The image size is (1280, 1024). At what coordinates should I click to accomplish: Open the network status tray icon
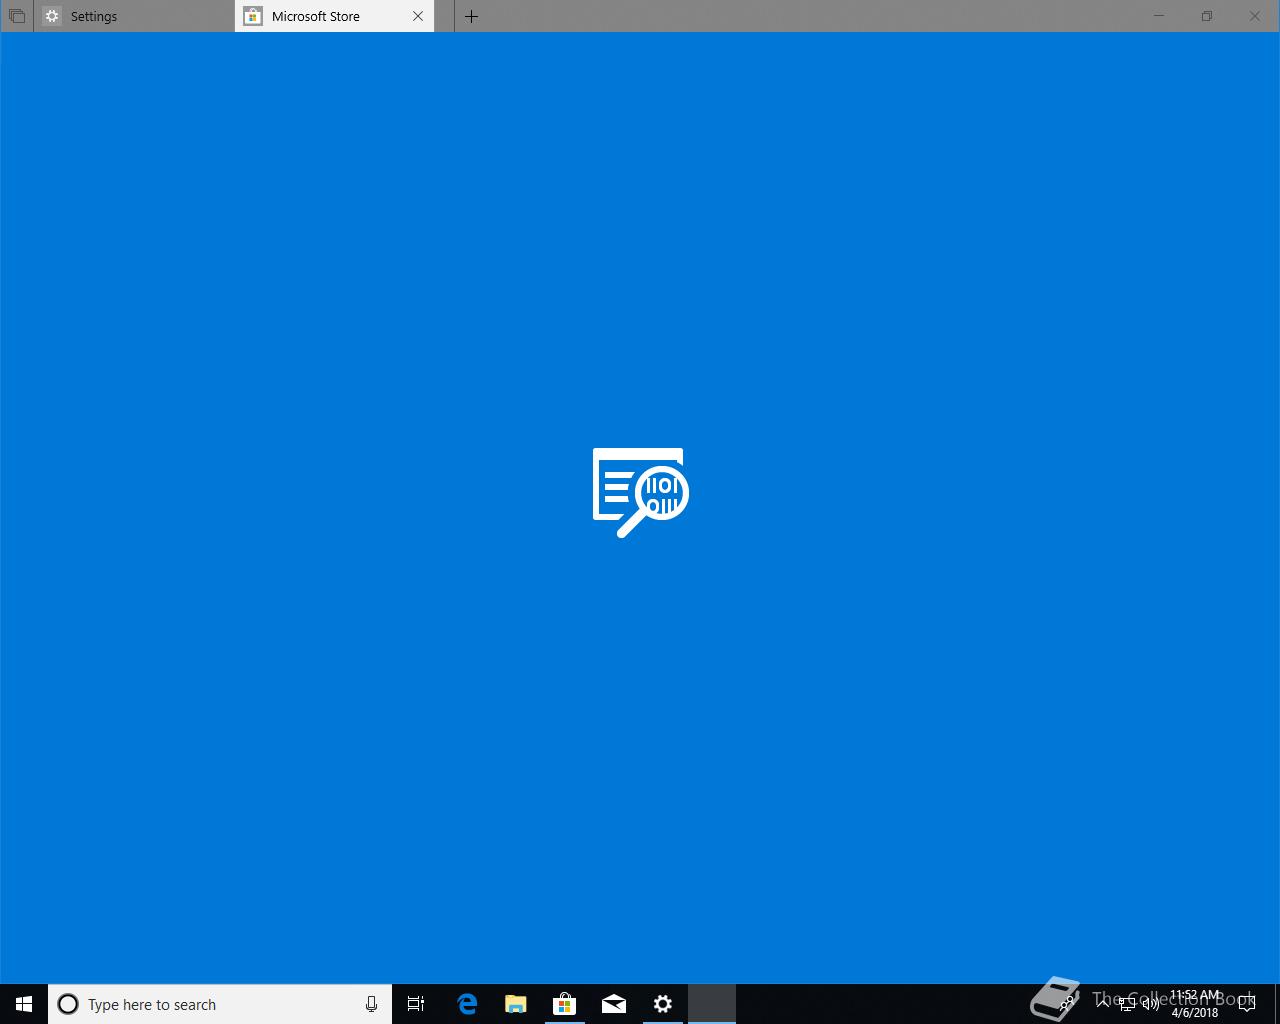pyautogui.click(x=1127, y=1004)
